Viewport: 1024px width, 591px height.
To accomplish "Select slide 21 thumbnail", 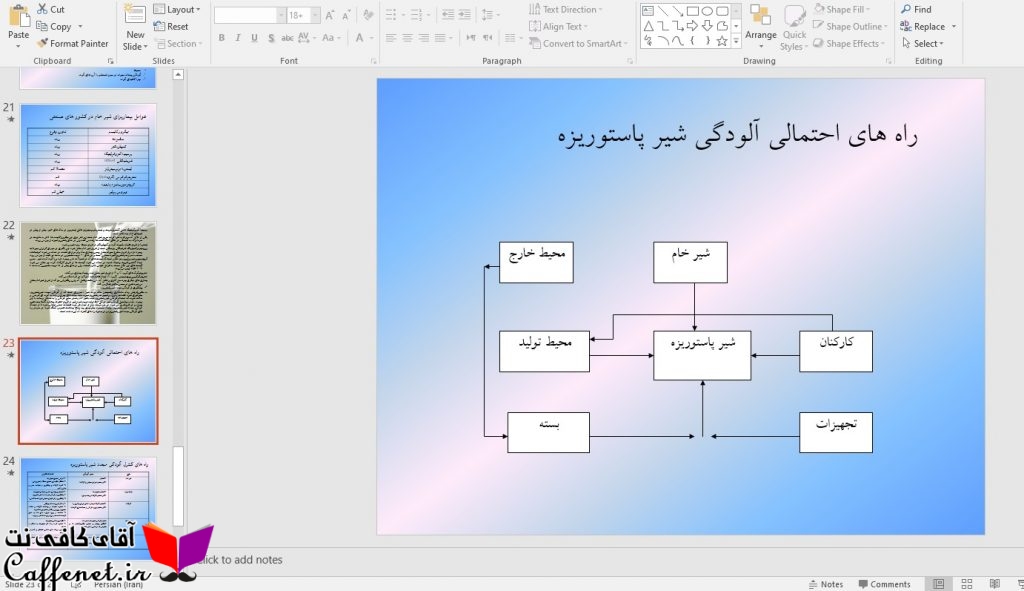I will point(88,155).
